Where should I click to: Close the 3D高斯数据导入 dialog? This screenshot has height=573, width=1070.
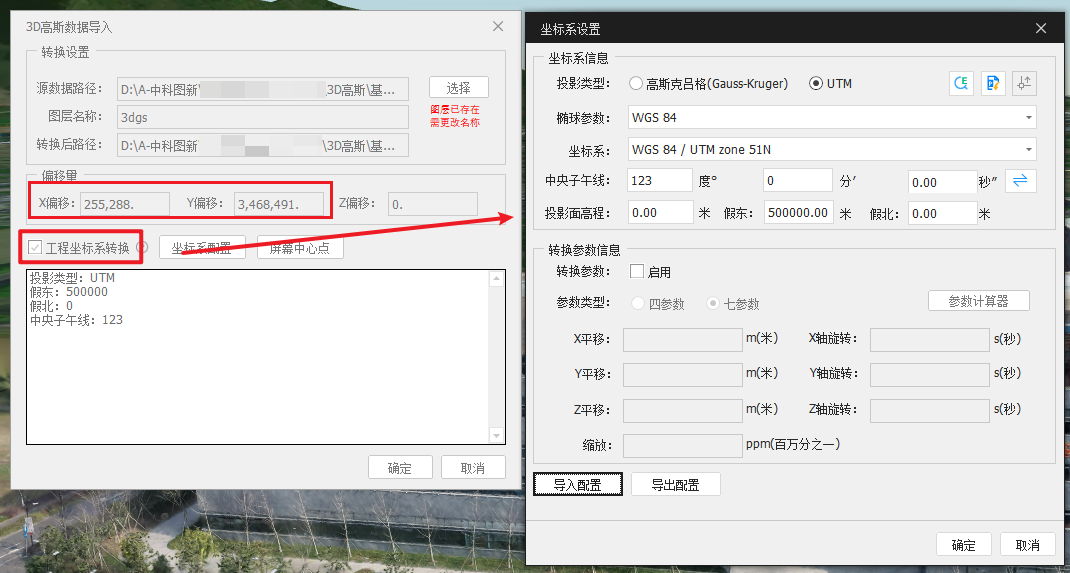click(x=498, y=28)
